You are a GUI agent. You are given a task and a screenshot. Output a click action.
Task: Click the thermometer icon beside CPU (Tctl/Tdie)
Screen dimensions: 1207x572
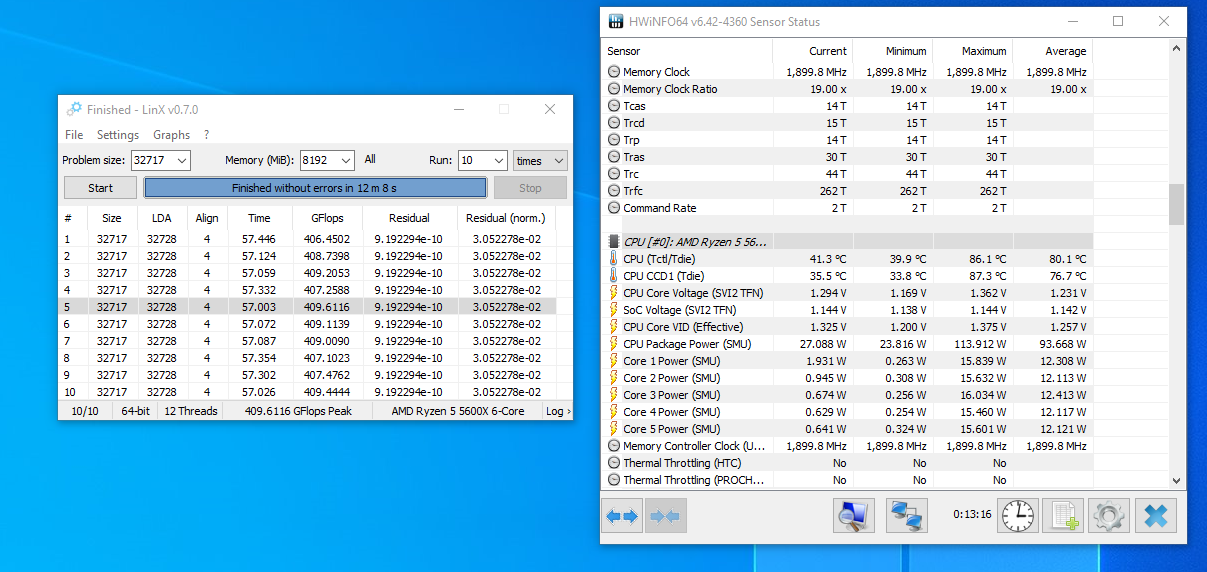tap(614, 259)
